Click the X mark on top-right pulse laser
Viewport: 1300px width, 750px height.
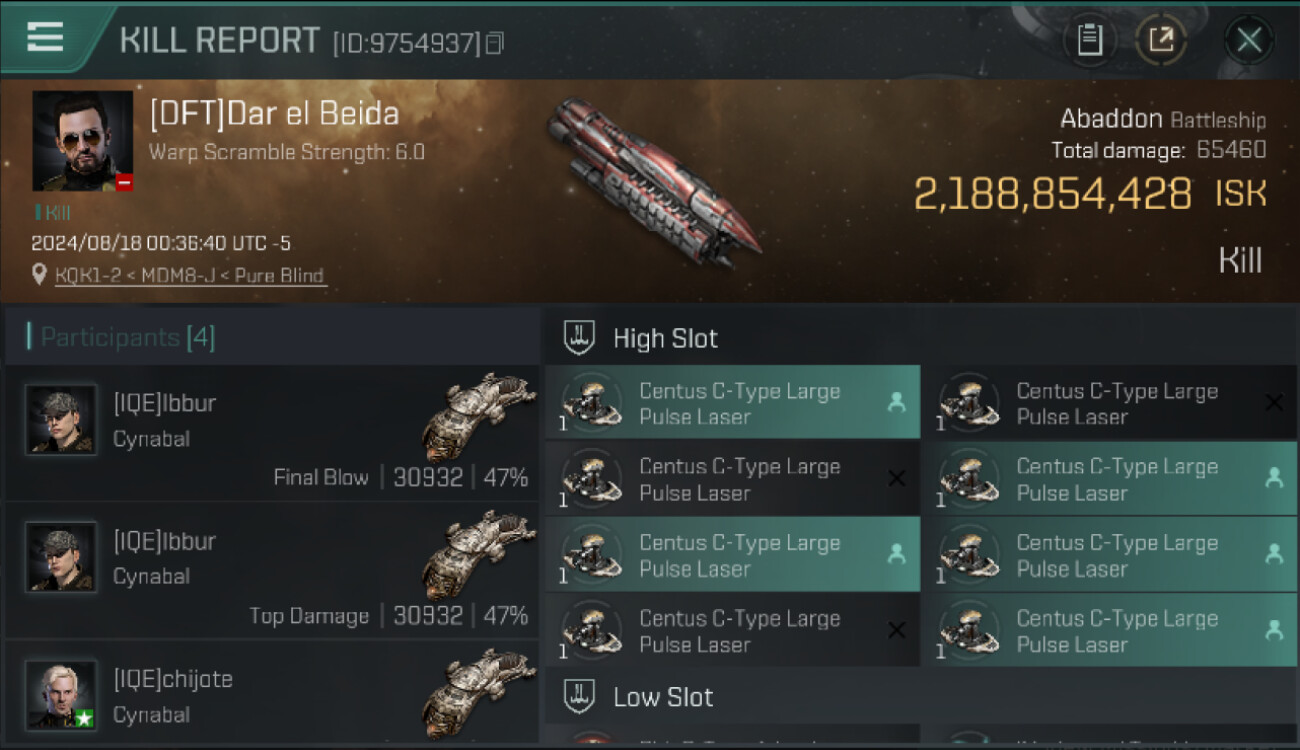pyautogui.click(x=1273, y=403)
